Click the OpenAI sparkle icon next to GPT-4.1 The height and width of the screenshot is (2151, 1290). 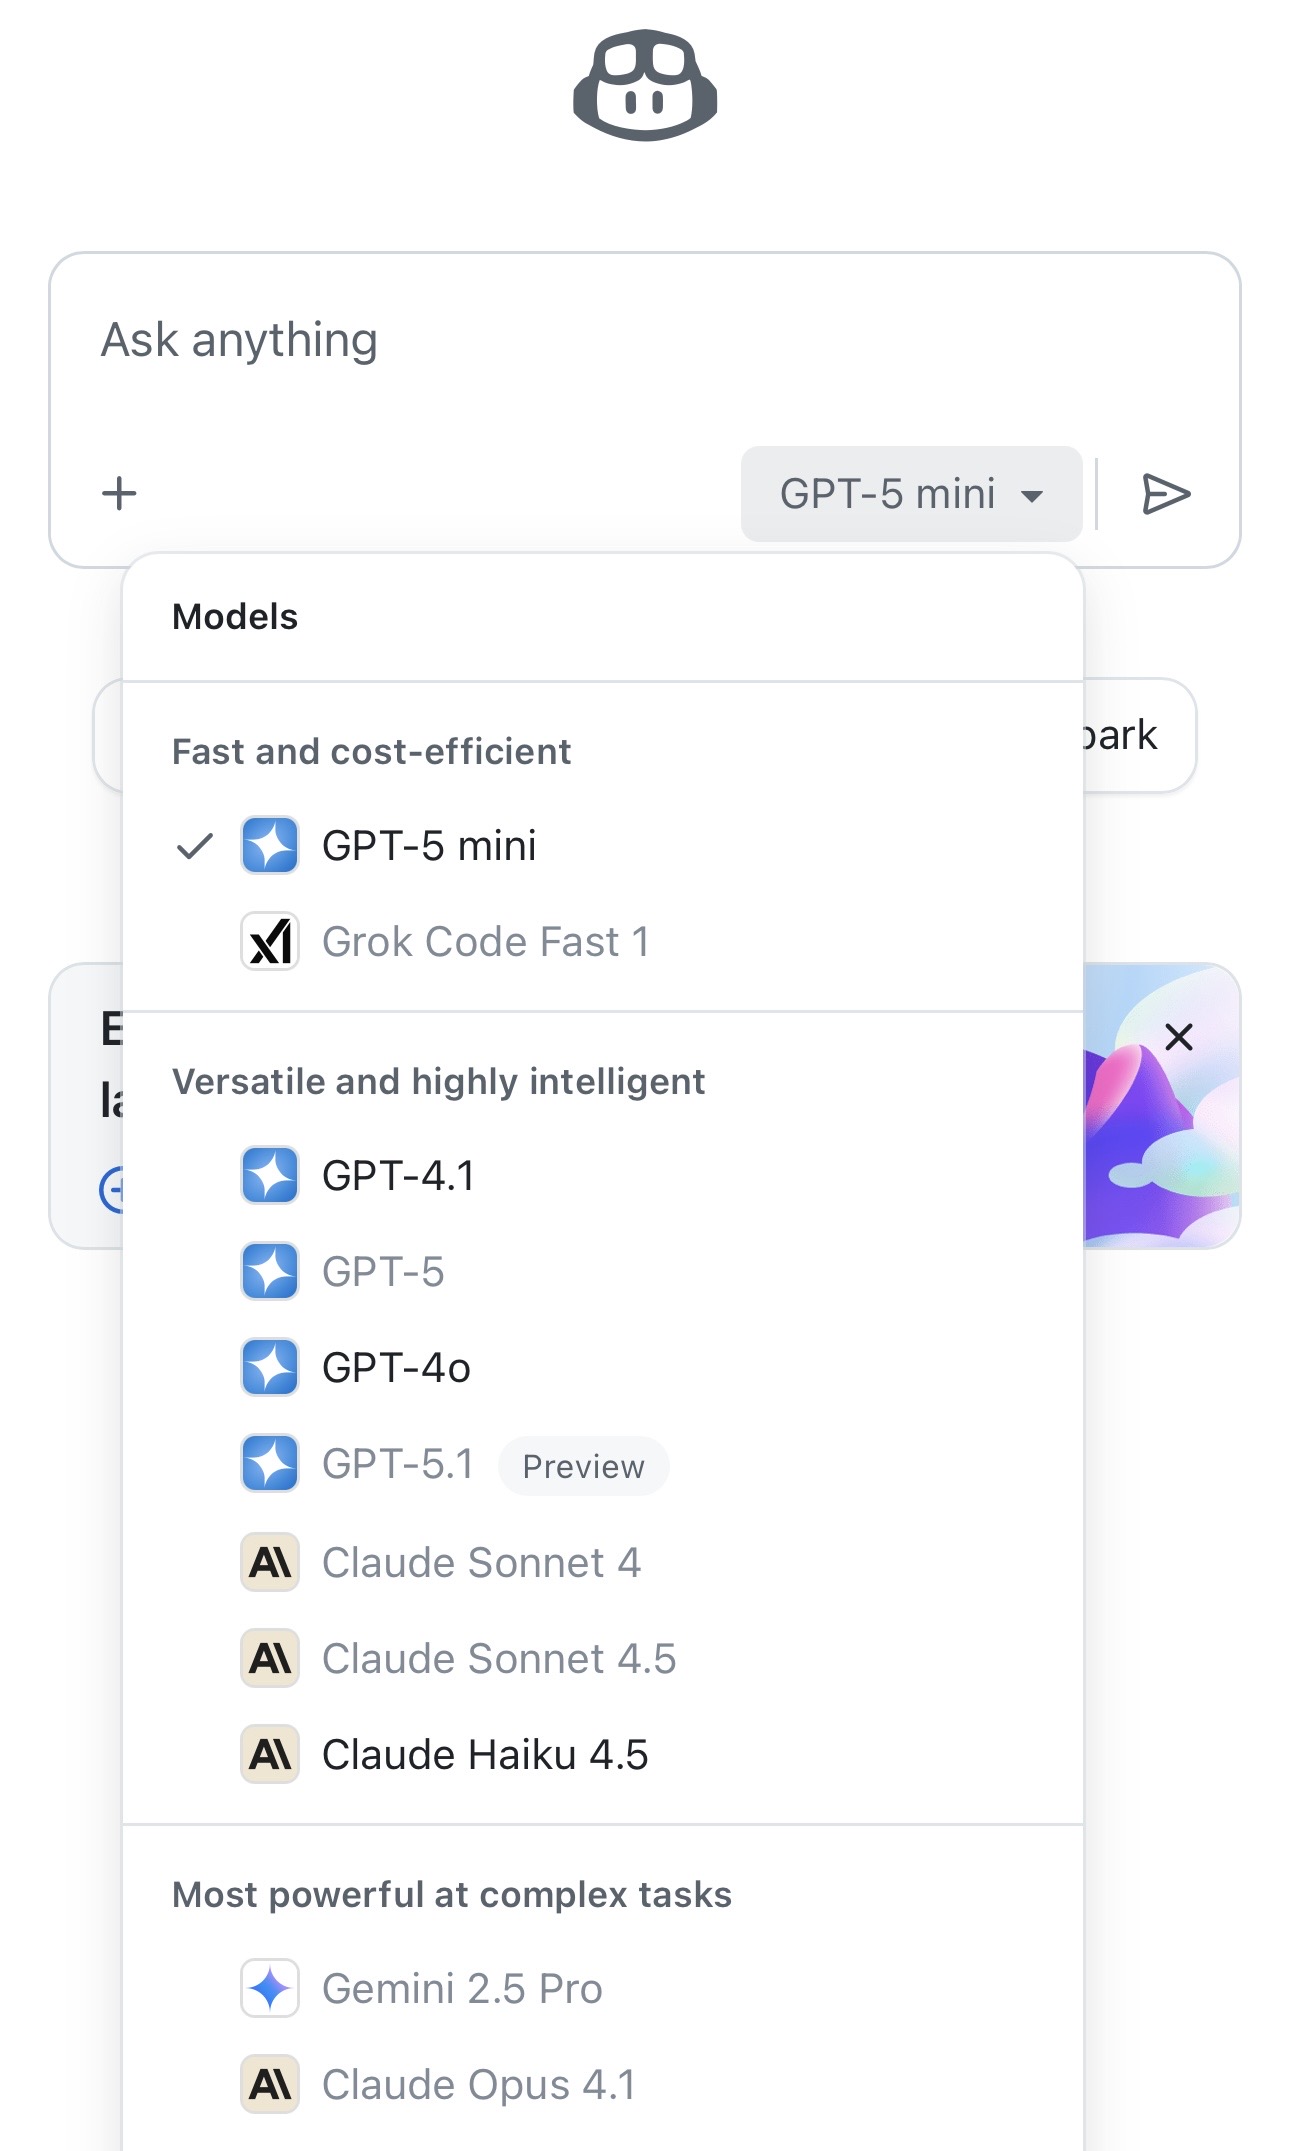270,1176
